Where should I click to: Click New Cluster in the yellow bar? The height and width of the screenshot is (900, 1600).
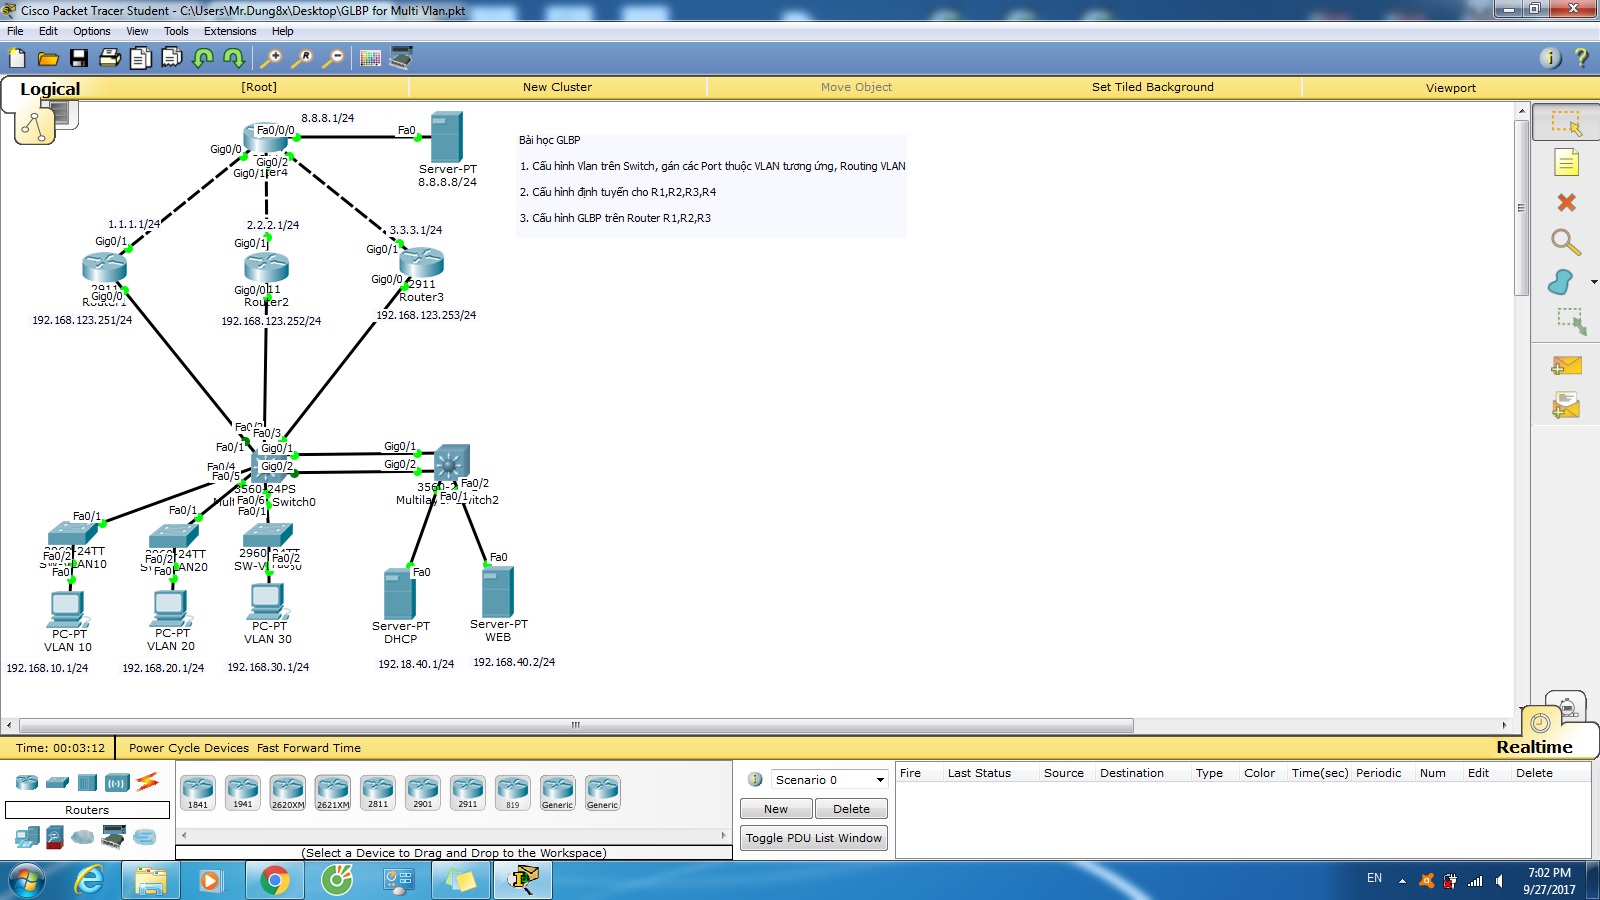pos(557,87)
